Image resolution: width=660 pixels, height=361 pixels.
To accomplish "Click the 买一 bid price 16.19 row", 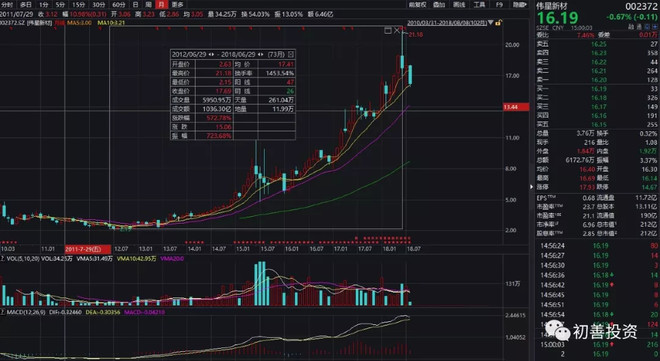I will pyautogui.click(x=597, y=89).
